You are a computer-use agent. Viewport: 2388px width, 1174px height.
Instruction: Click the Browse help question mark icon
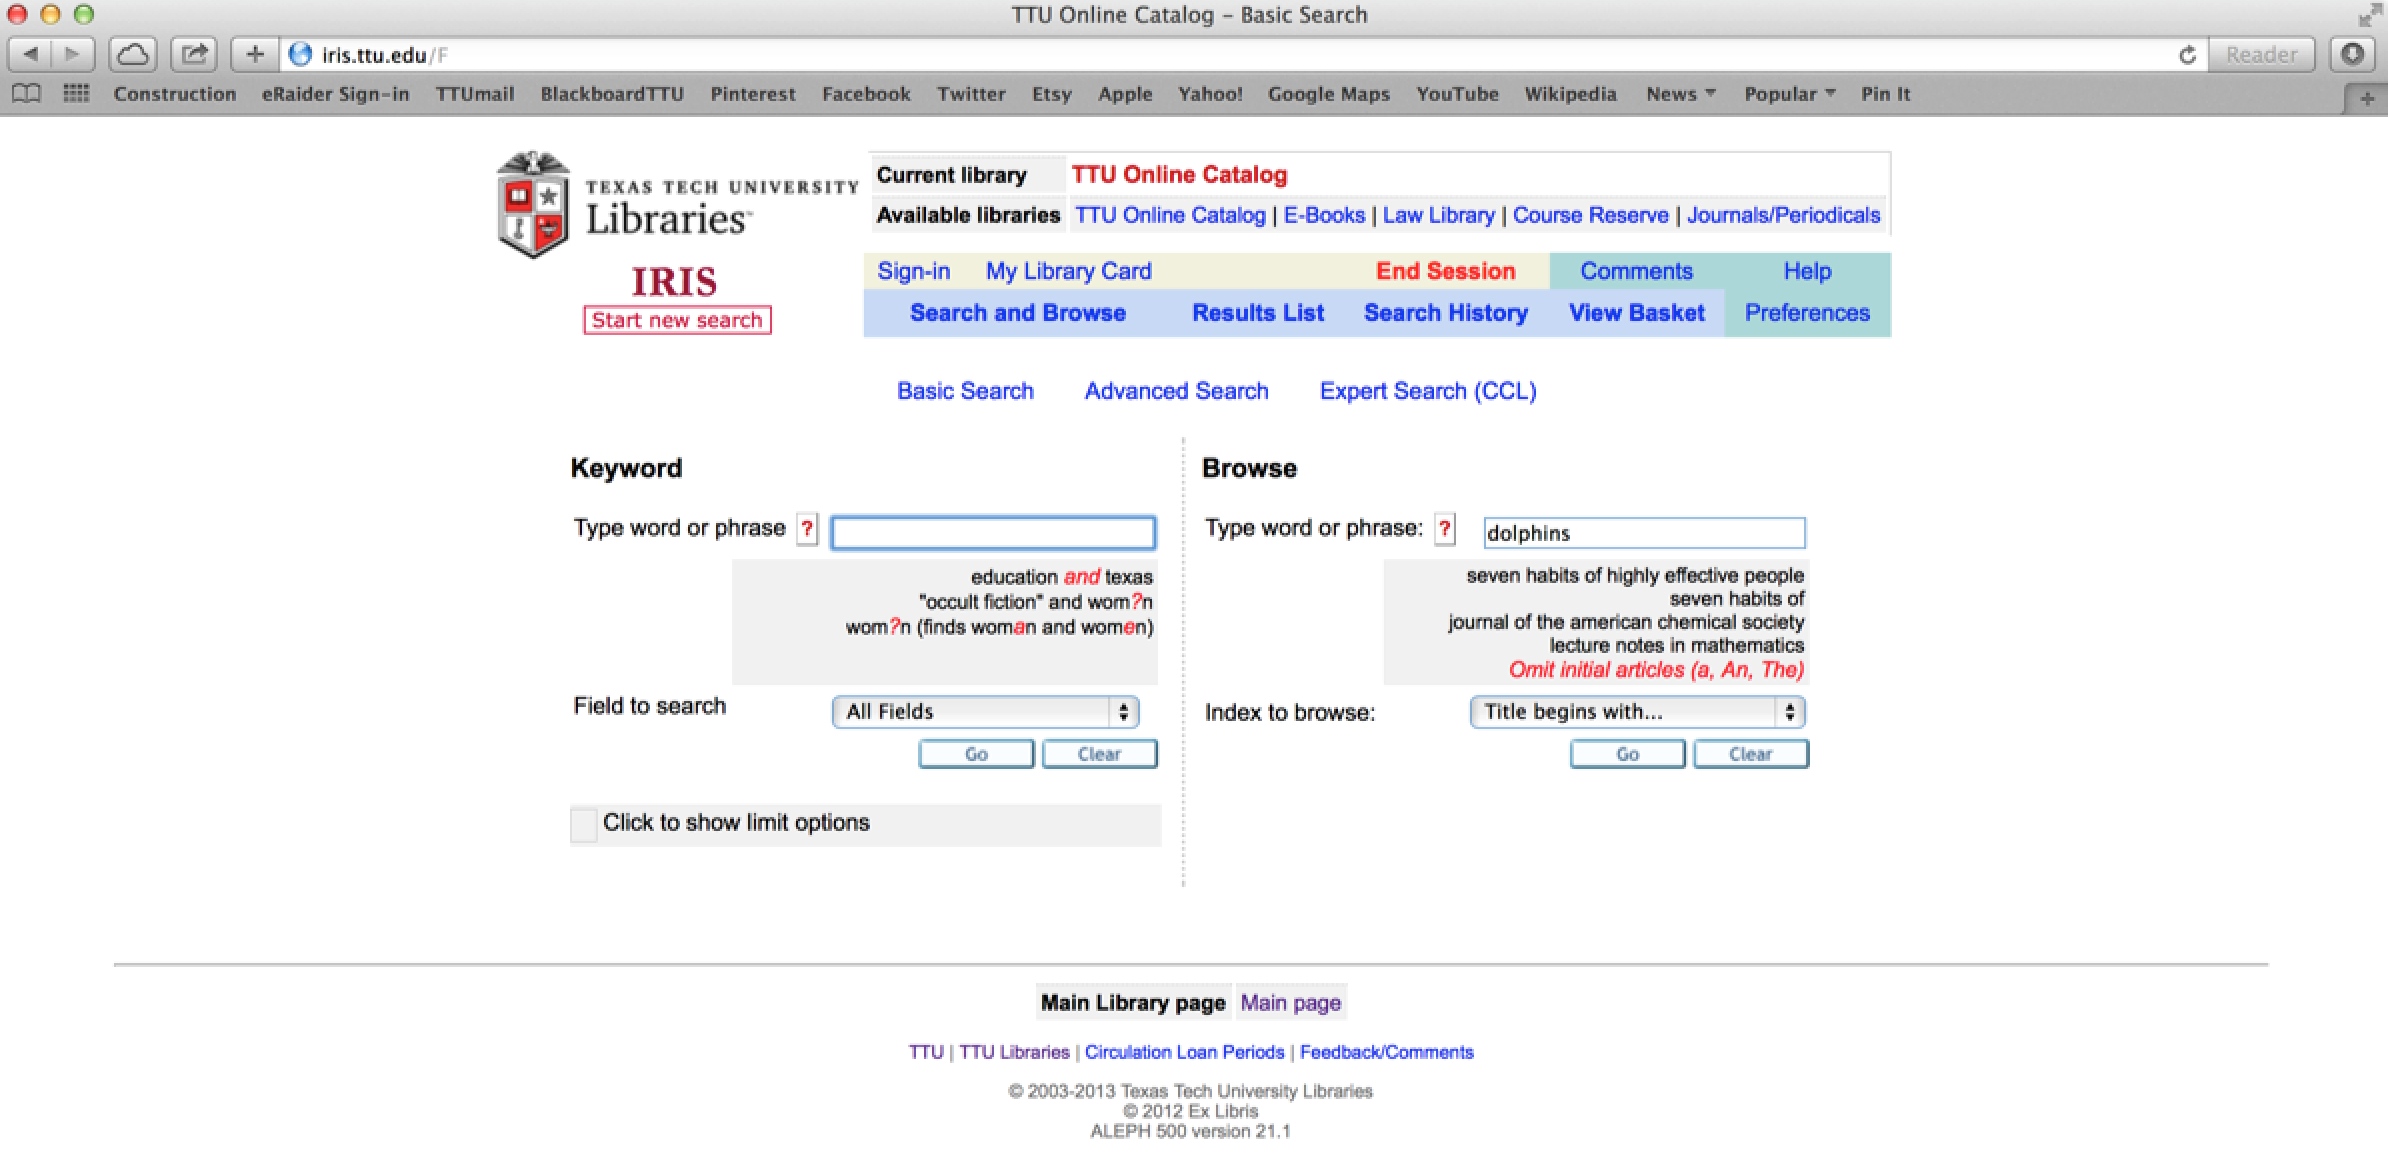(x=1445, y=528)
